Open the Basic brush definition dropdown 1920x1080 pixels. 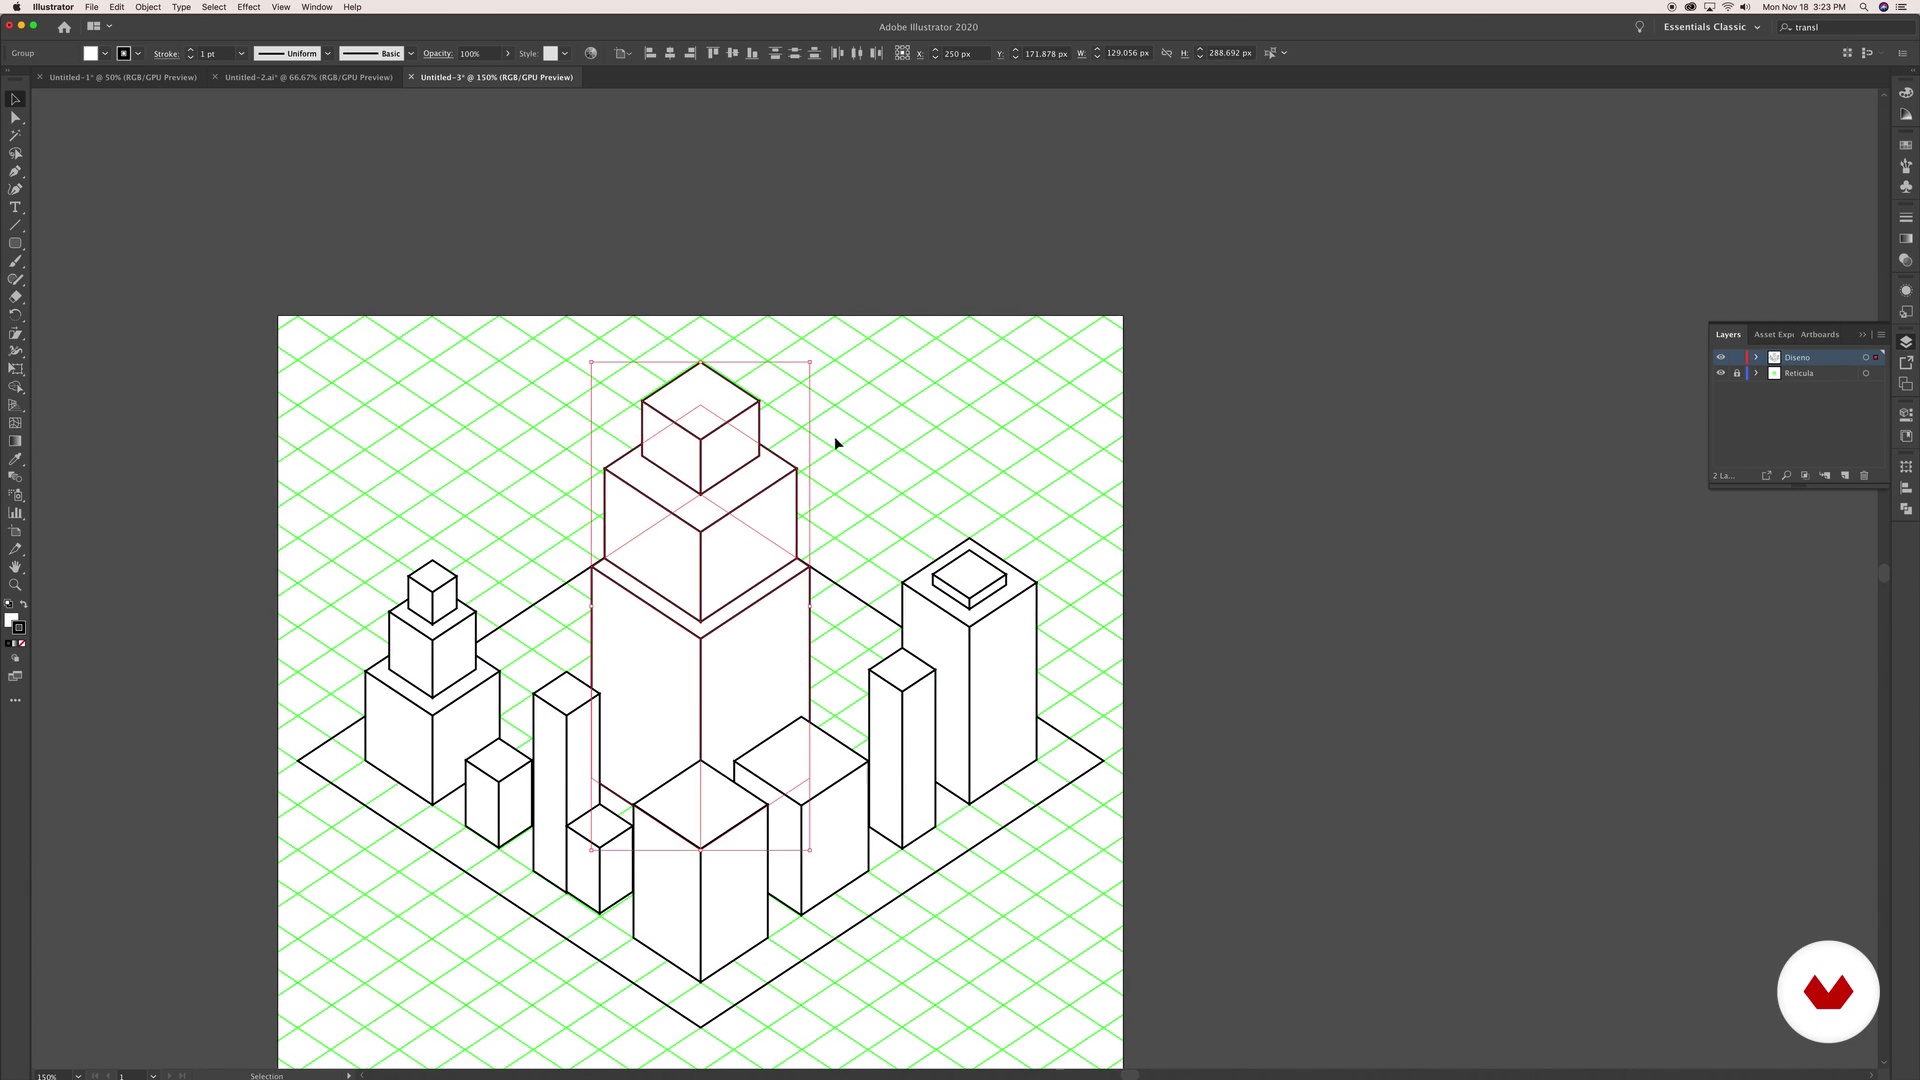[x=411, y=53]
